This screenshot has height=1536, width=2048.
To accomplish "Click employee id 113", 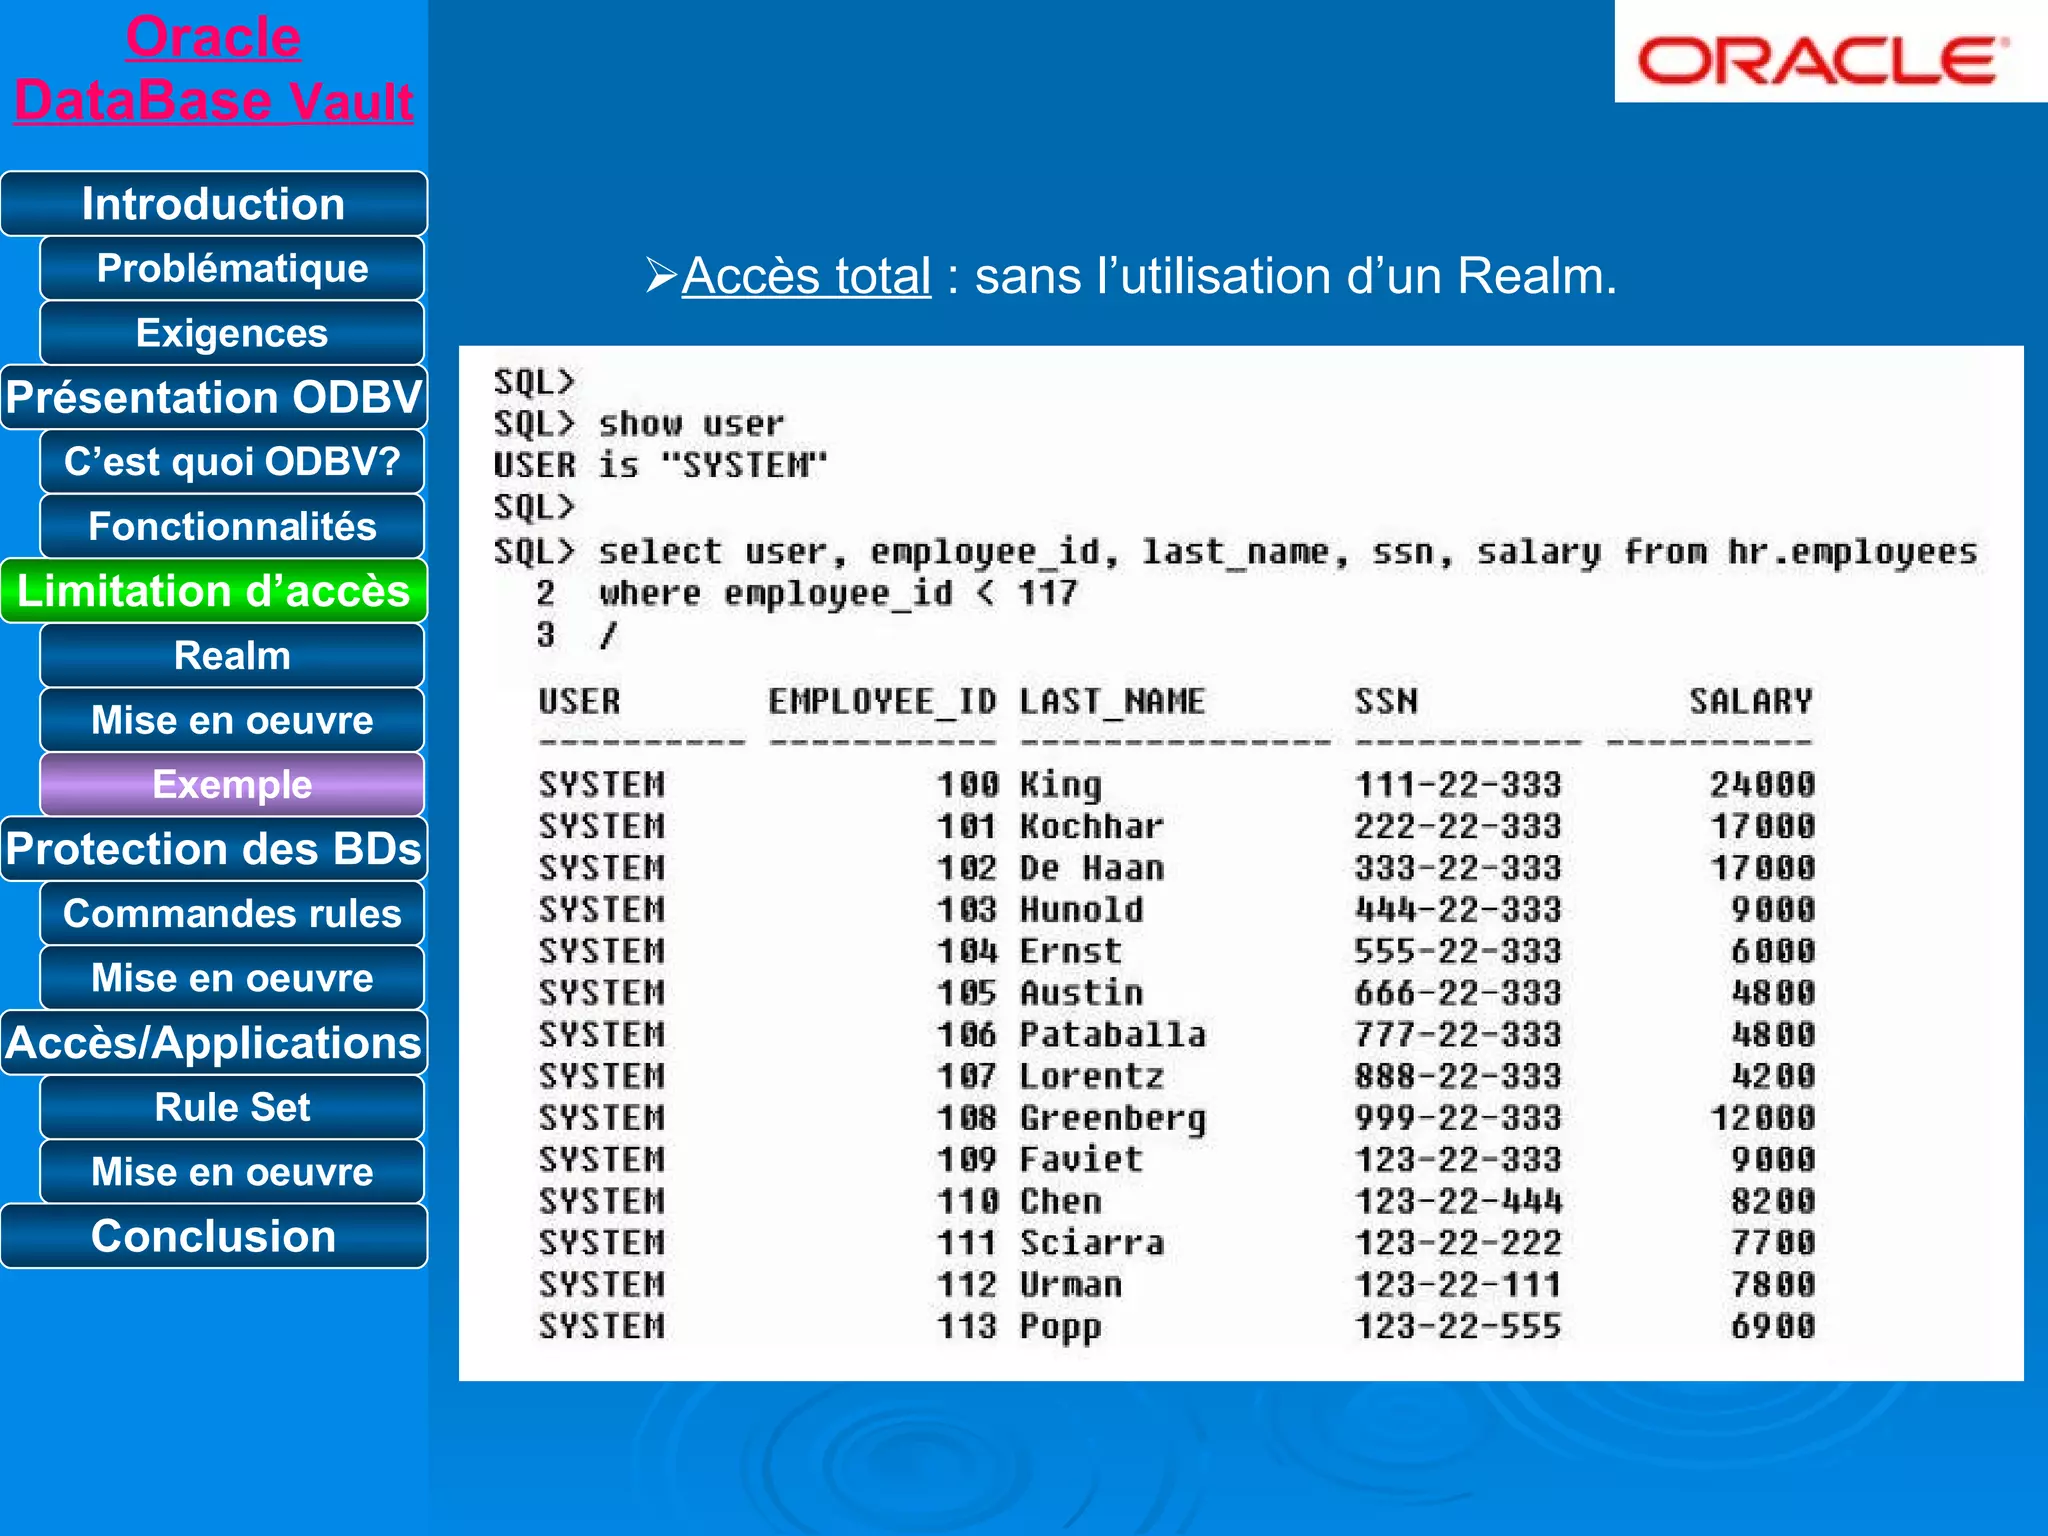I will [967, 1326].
